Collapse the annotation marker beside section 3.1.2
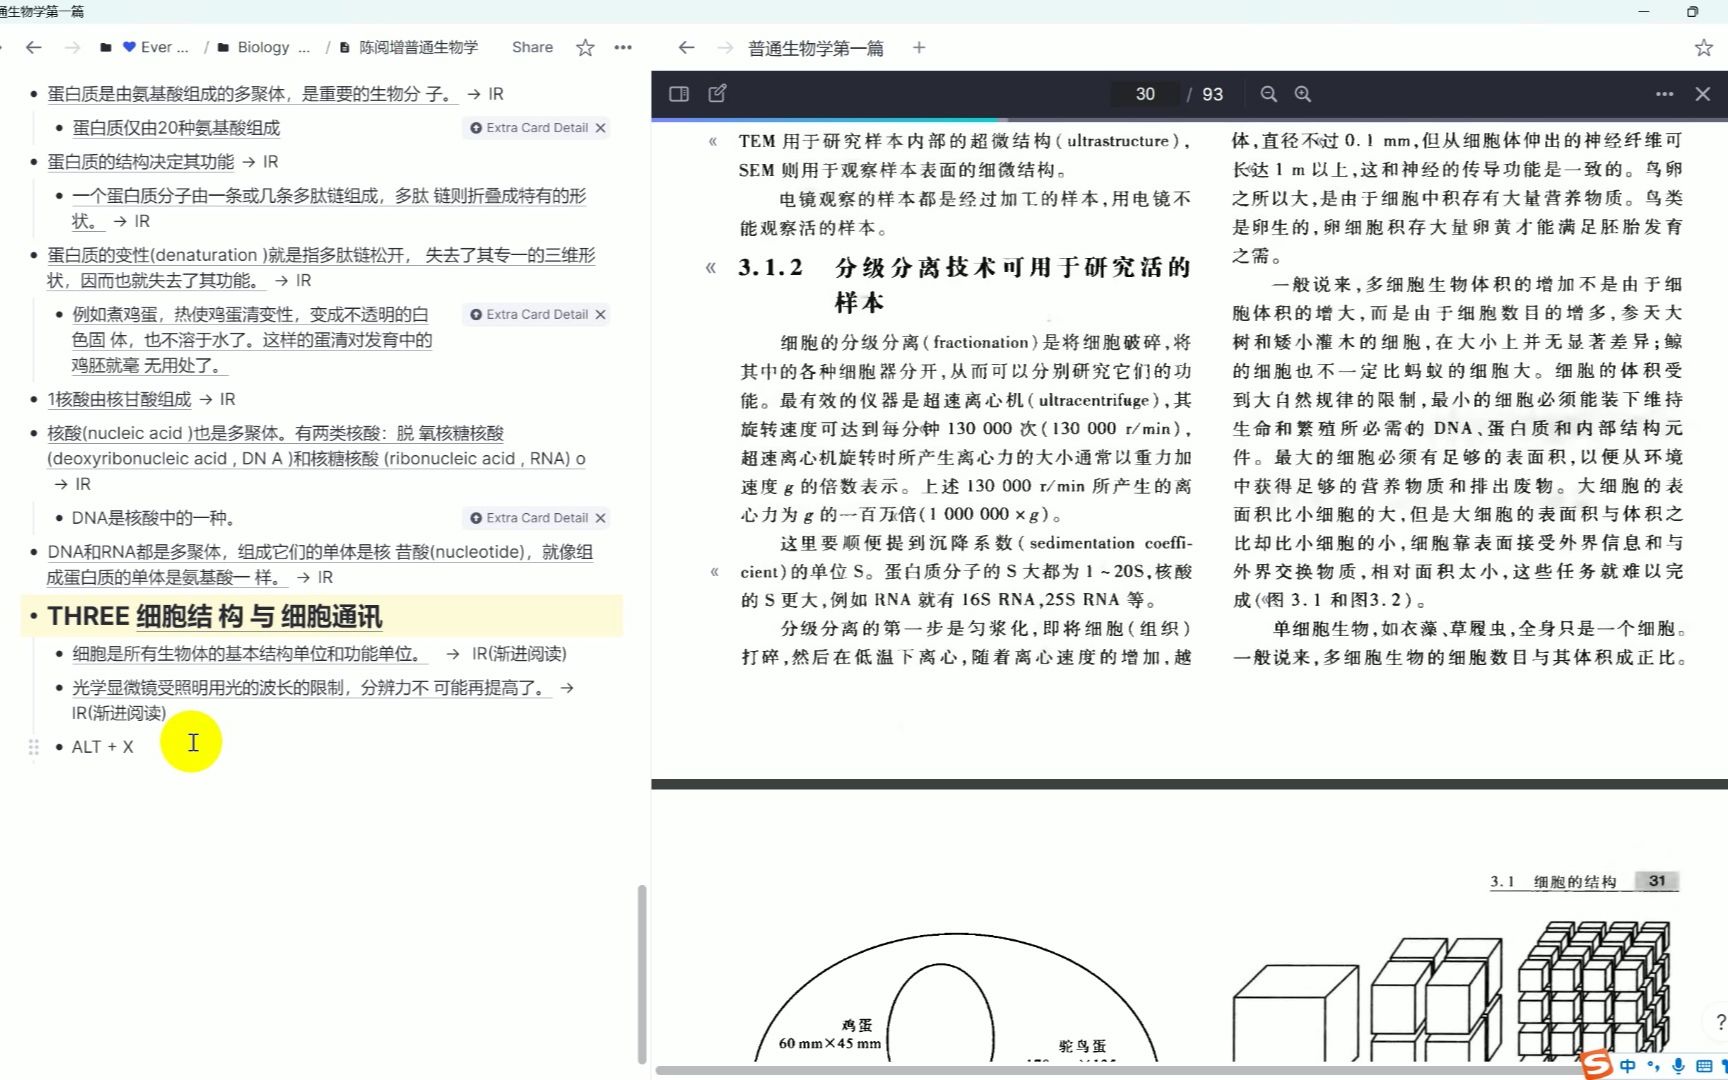This screenshot has width=1728, height=1080. click(x=712, y=268)
